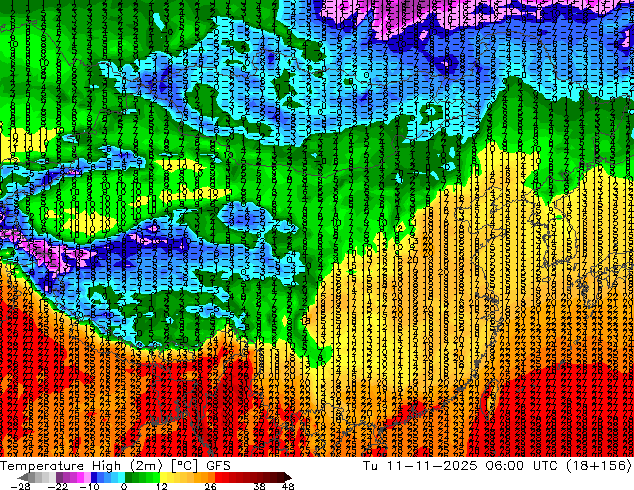Click the '-22' legend label
The image size is (634, 490).
coord(58,486)
